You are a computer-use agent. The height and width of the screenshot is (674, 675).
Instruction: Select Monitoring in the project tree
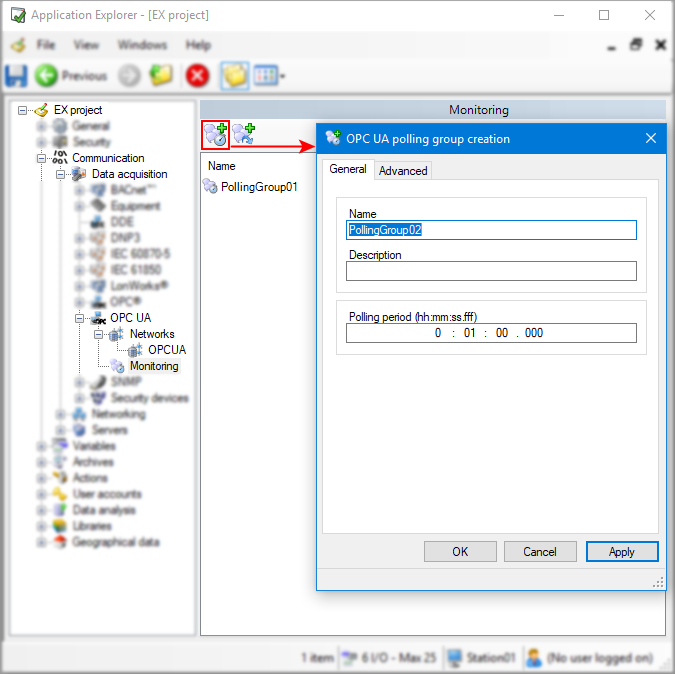pos(154,366)
